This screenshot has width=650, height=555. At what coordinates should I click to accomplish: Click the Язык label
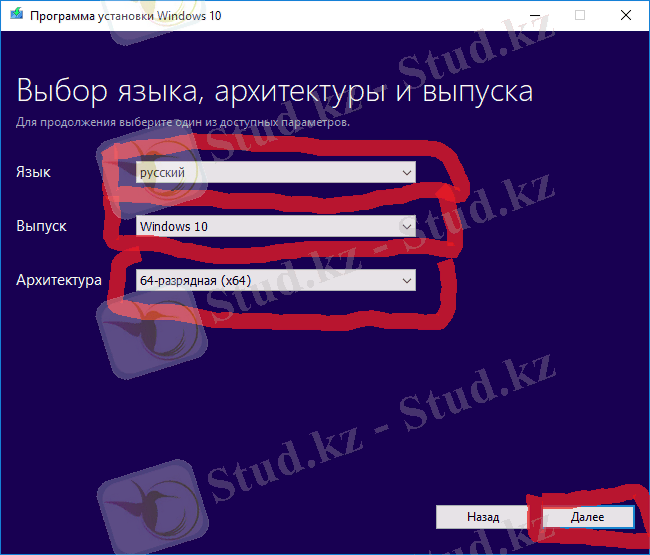[x=33, y=172]
